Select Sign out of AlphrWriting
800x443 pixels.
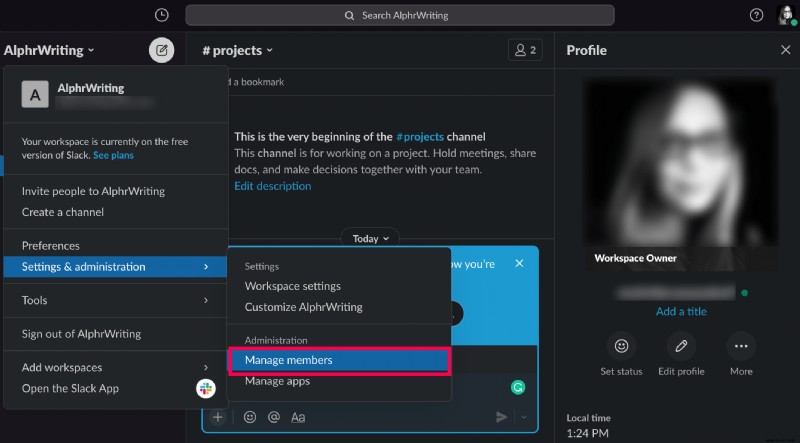(x=81, y=334)
